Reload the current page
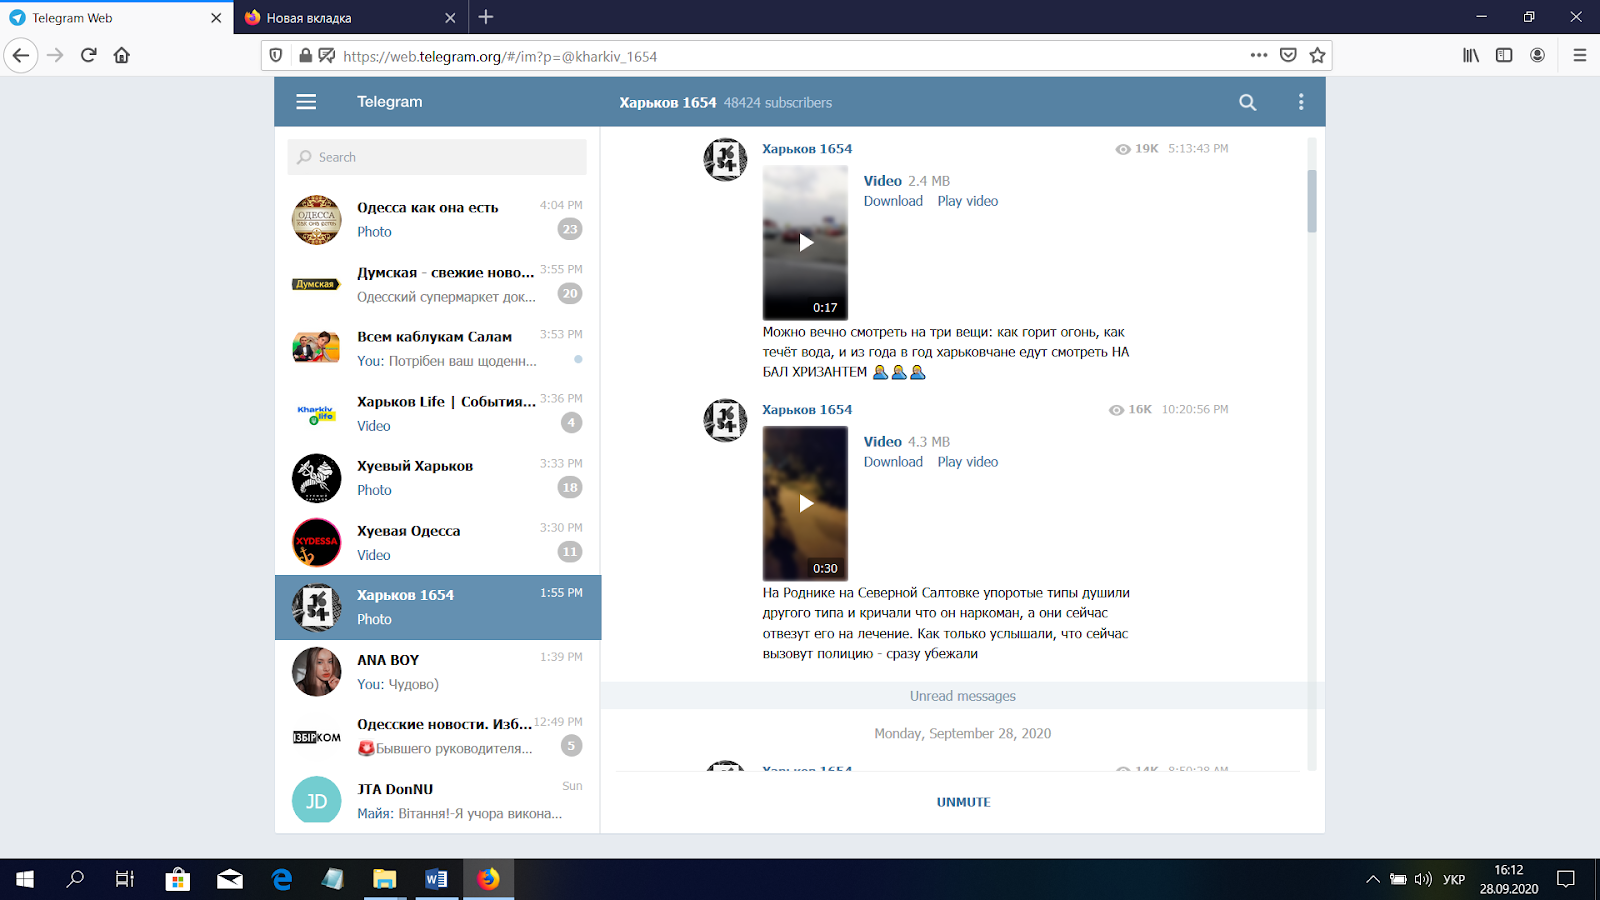Screen dimensions: 1600x900 89,55
